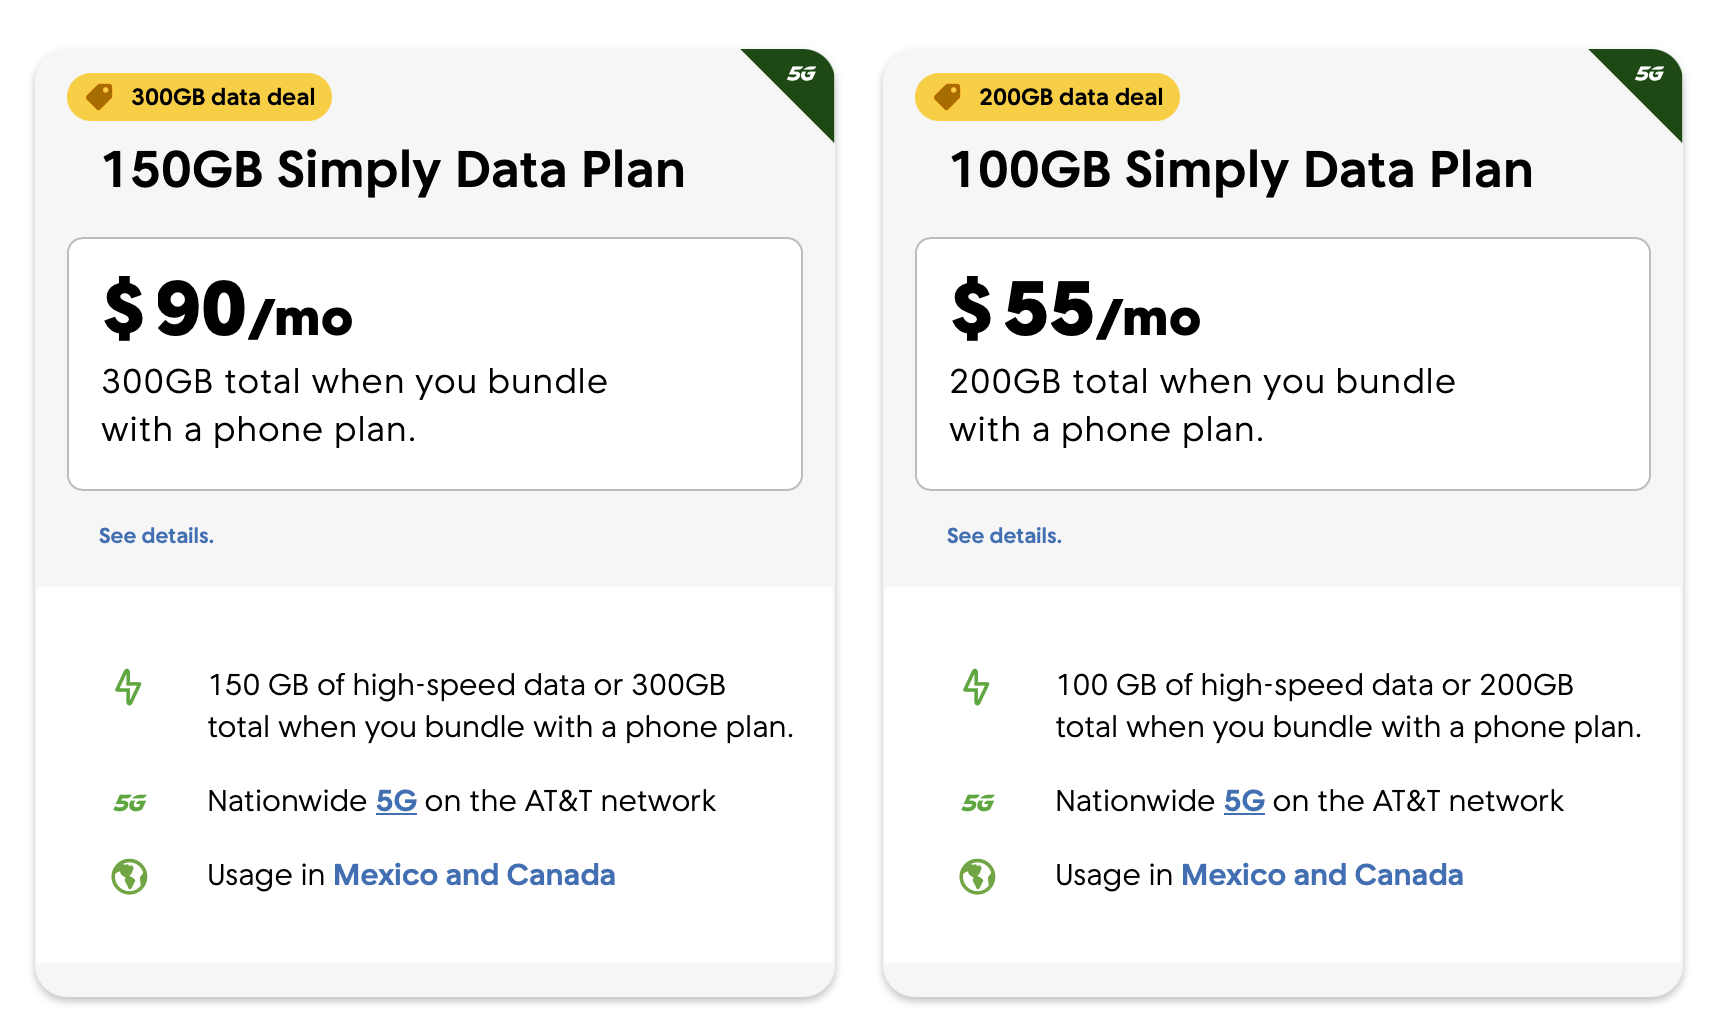Click the lightning bolt icon in 100GB plan features

[x=976, y=687]
